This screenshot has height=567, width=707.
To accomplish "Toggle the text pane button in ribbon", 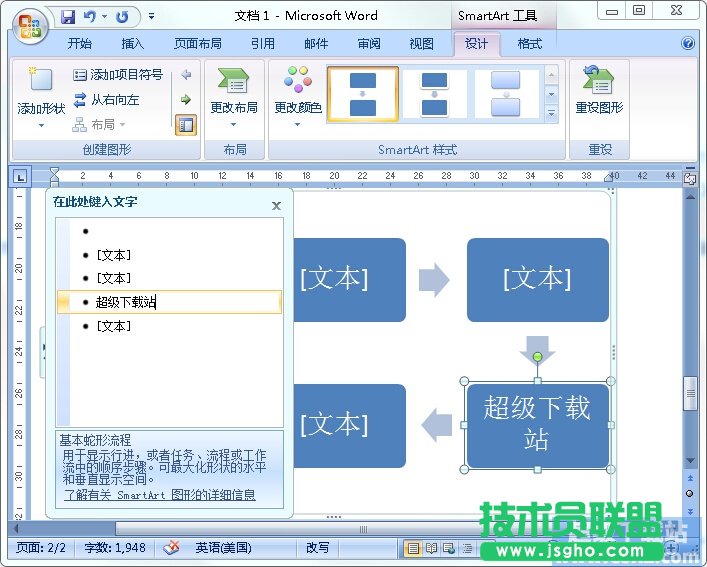I will tap(185, 125).
